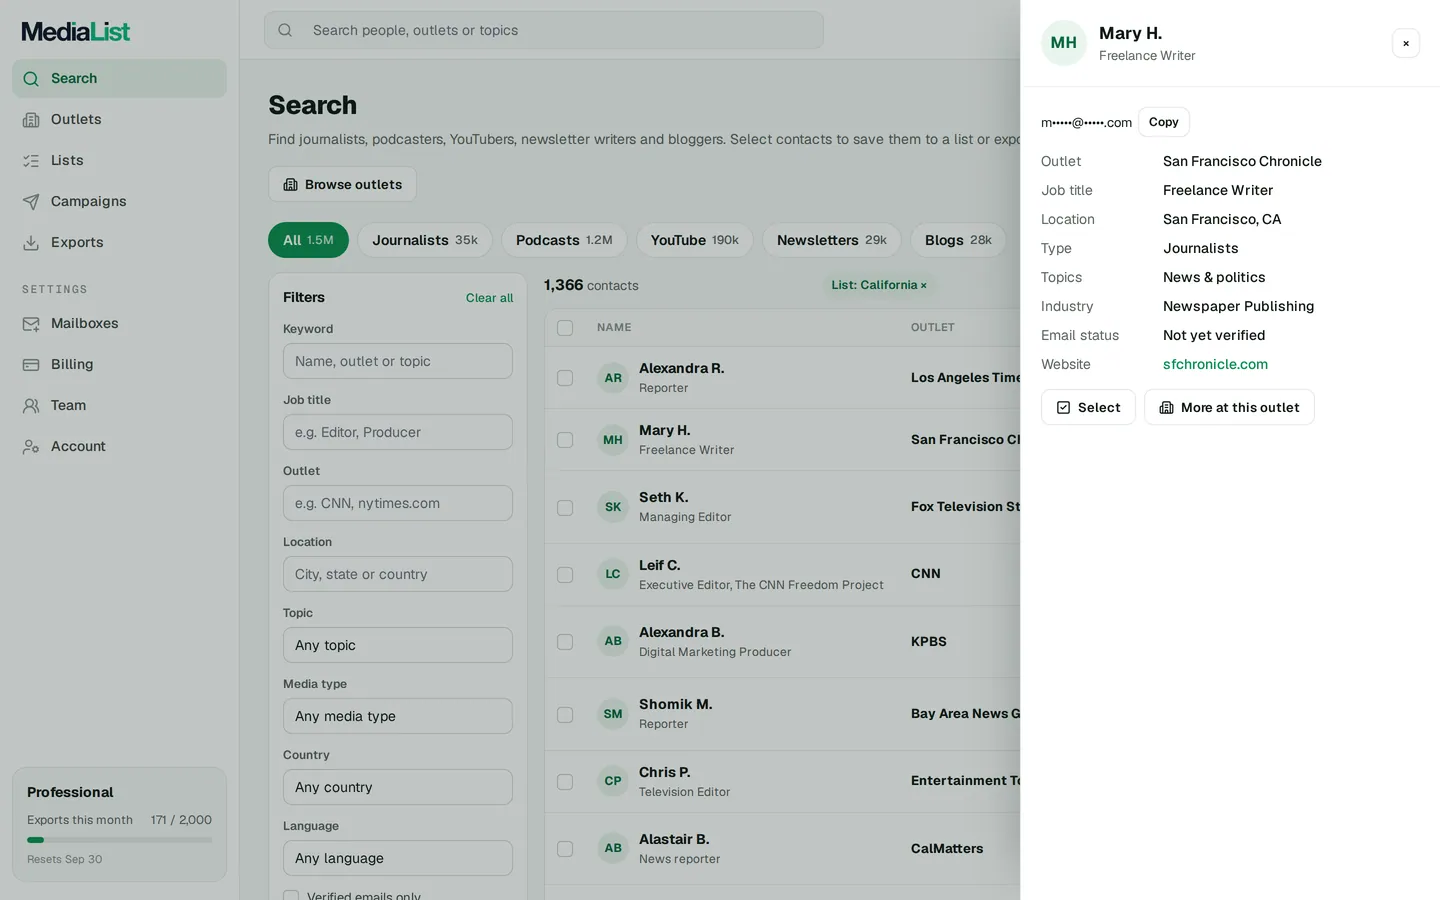Click the AR avatar for Alexandra R.
The image size is (1440, 900).
coord(613,378)
